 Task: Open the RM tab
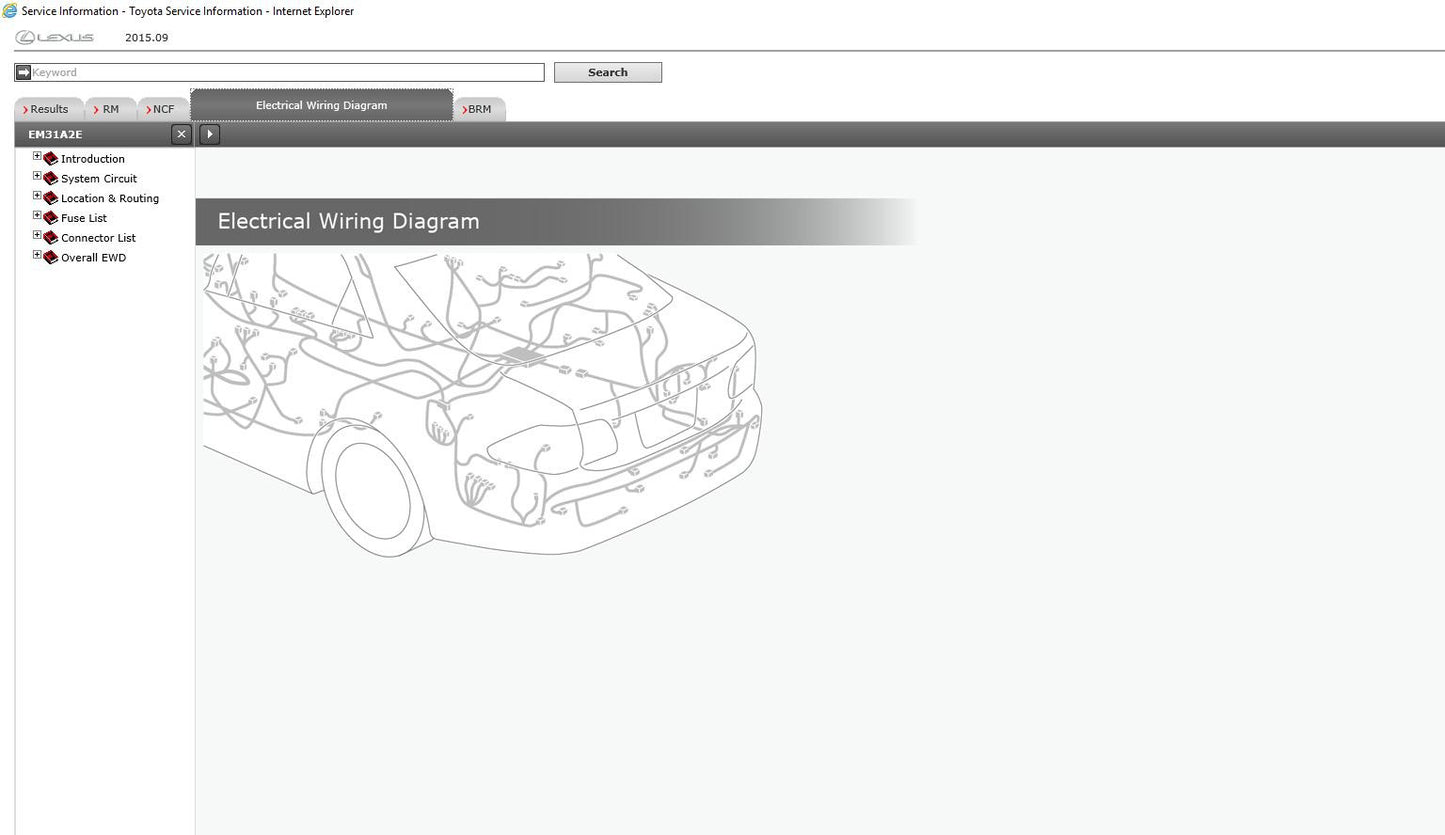(110, 109)
